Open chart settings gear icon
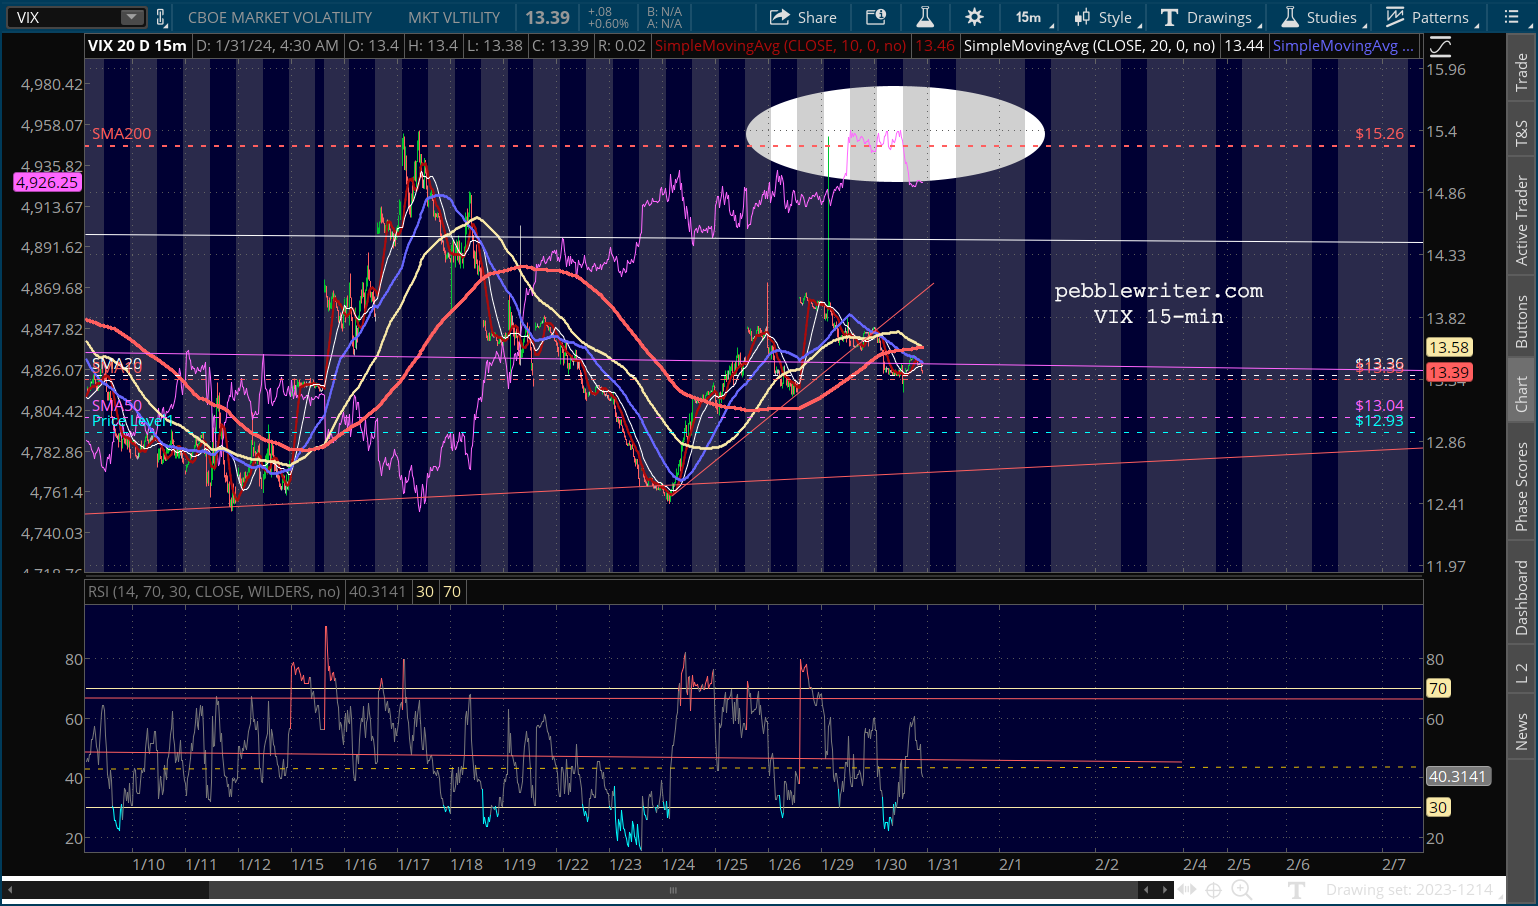Screen dimensions: 1538x906 pyautogui.click(x=974, y=17)
